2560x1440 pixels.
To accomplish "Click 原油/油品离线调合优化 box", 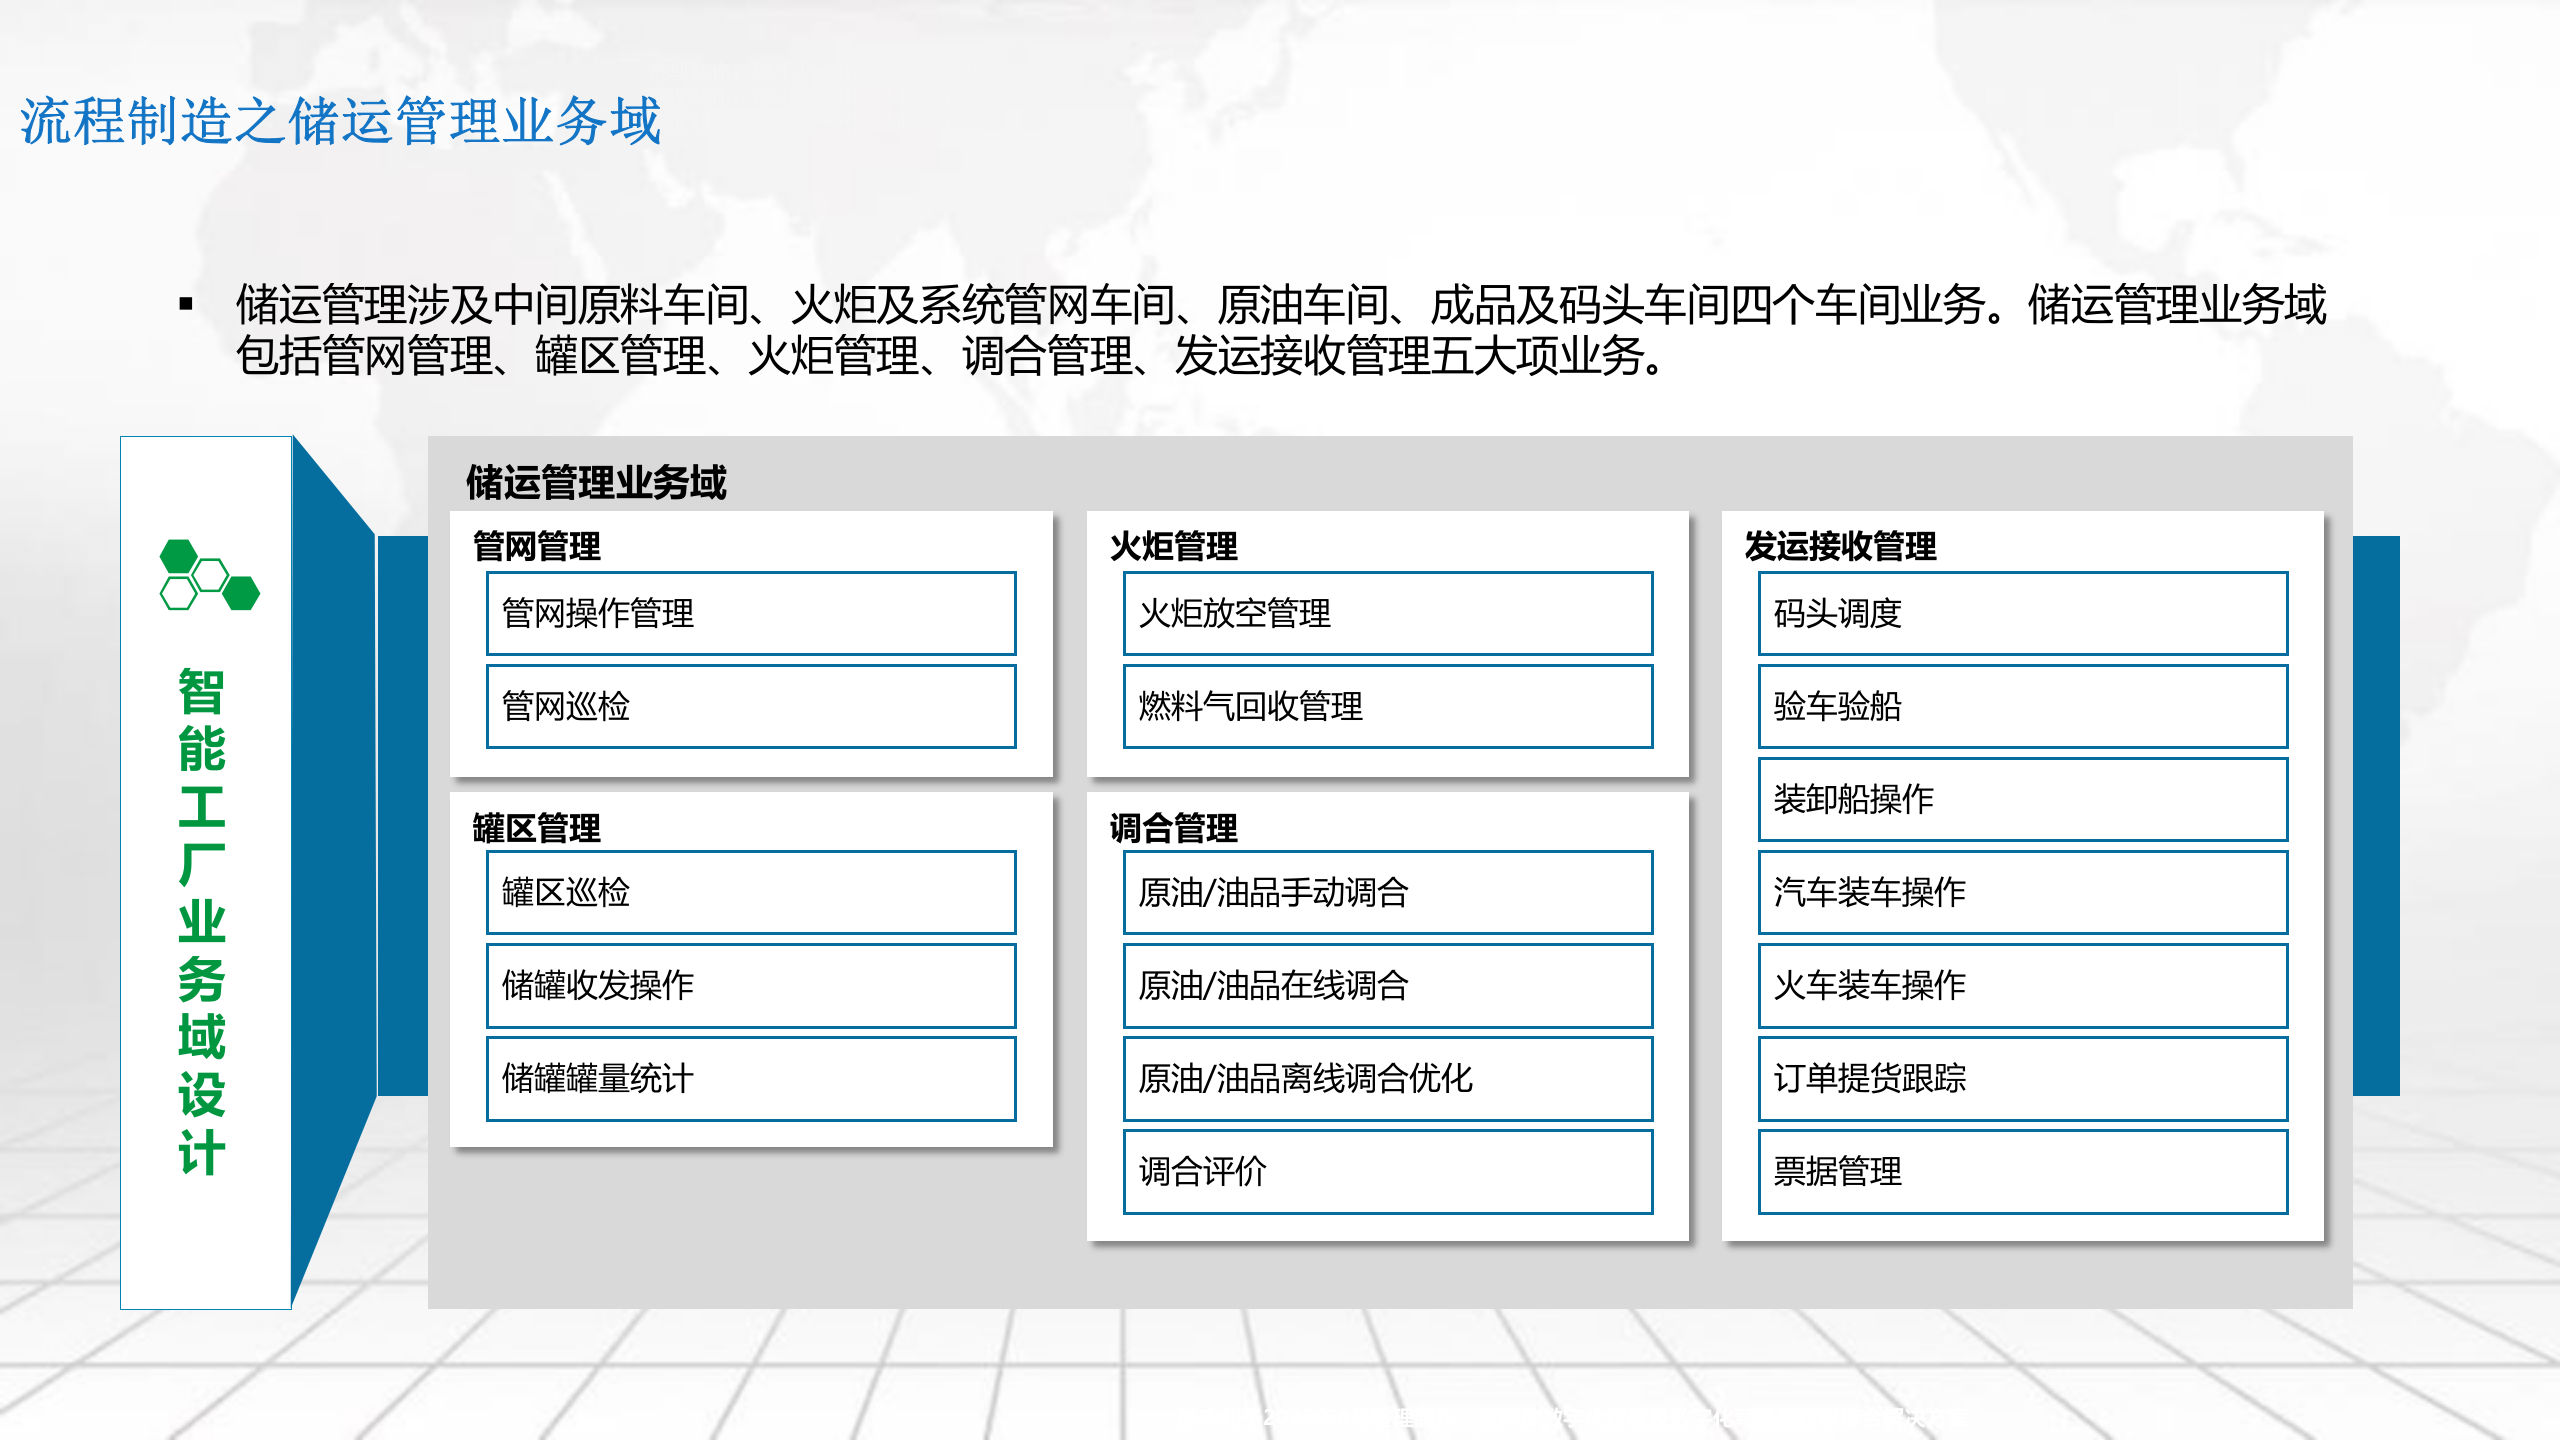I will tap(1387, 1078).
